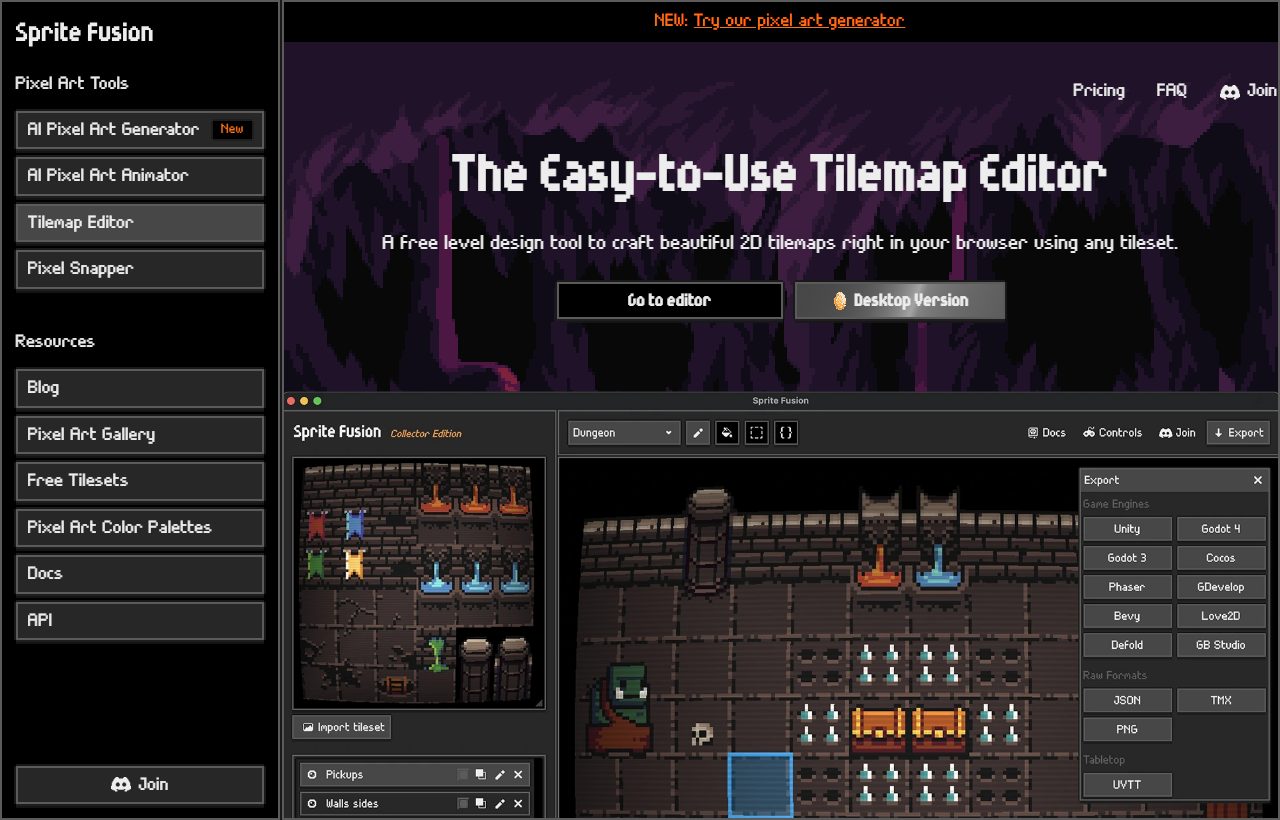Go to the Blog
1280x820 pixels.
[140, 388]
